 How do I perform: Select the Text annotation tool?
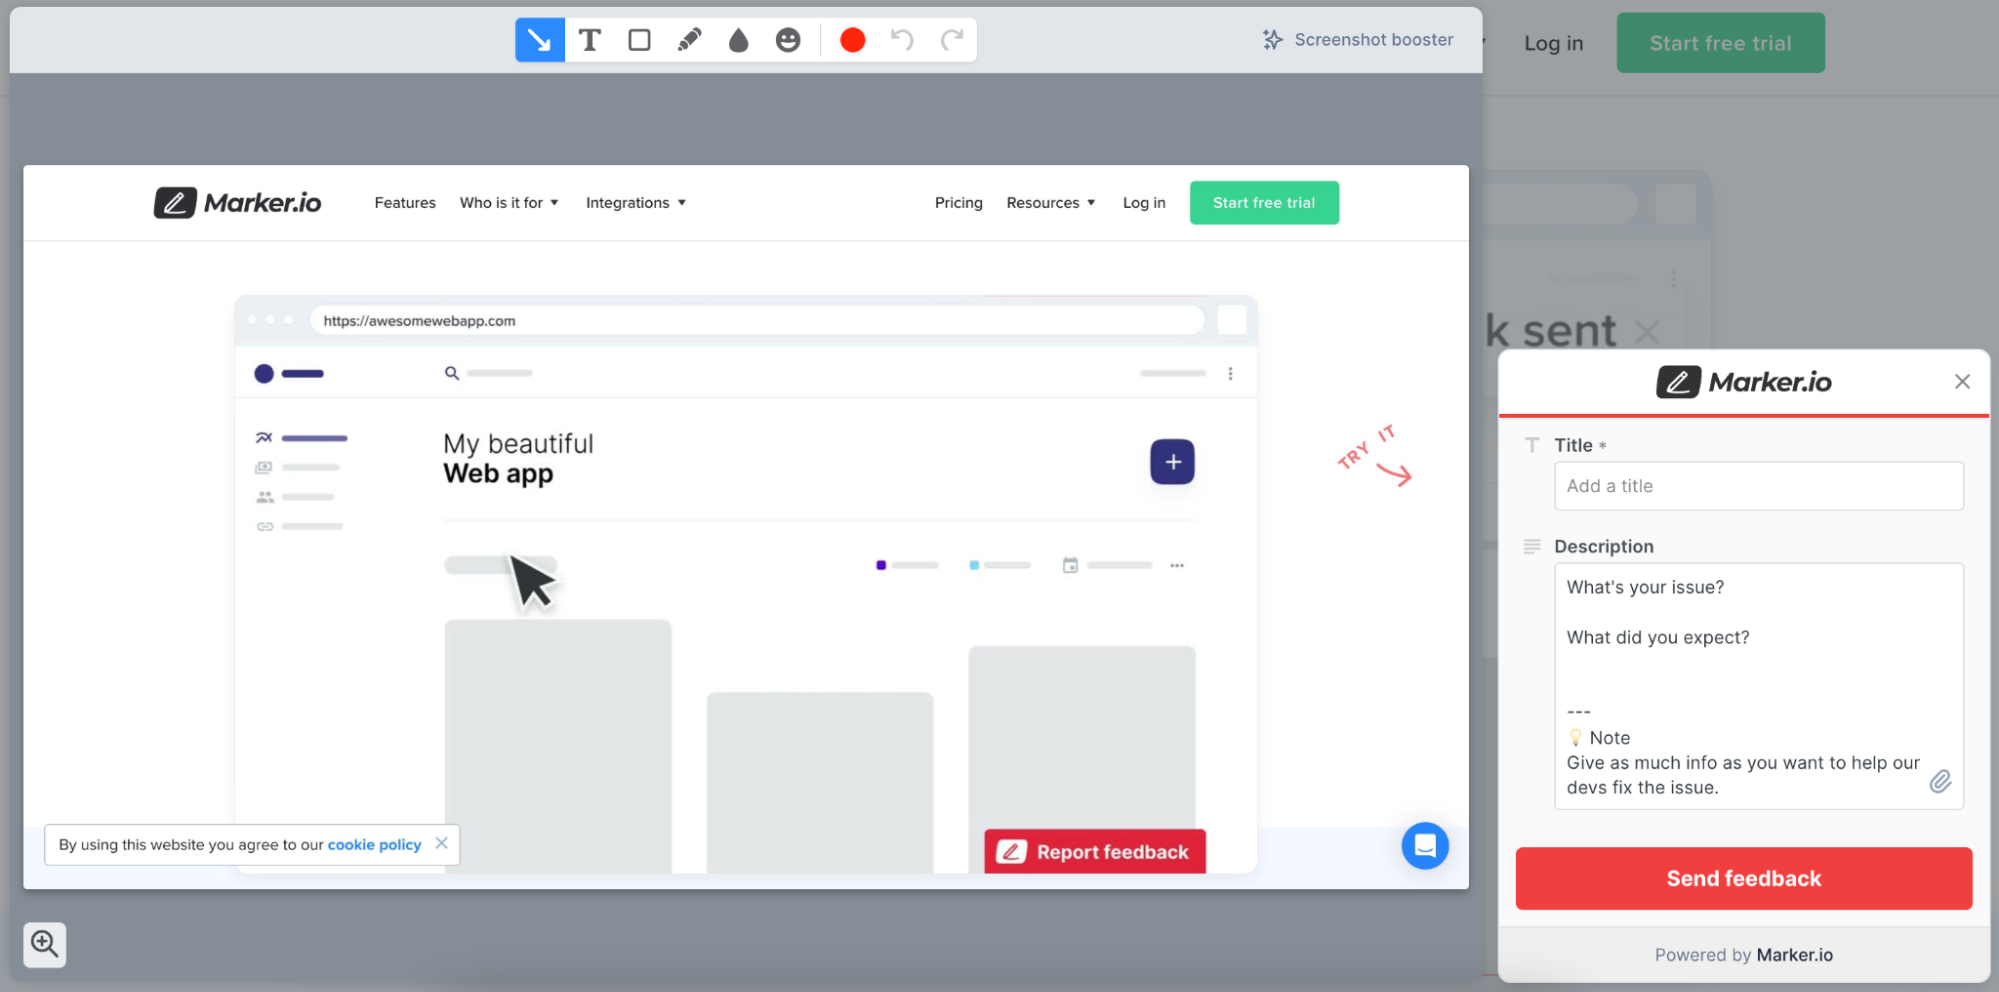(590, 40)
